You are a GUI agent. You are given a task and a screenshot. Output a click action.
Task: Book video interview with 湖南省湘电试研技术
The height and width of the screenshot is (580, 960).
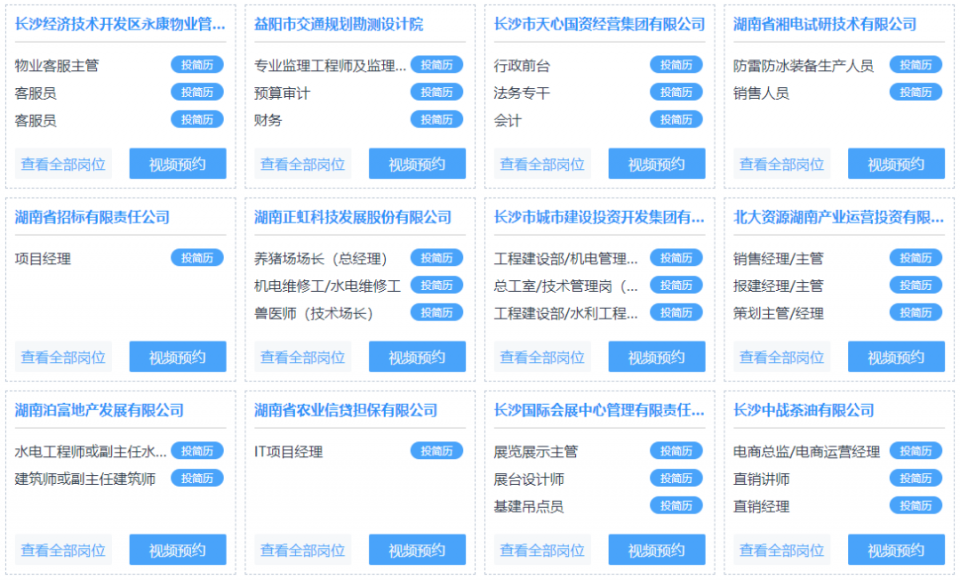(x=896, y=164)
